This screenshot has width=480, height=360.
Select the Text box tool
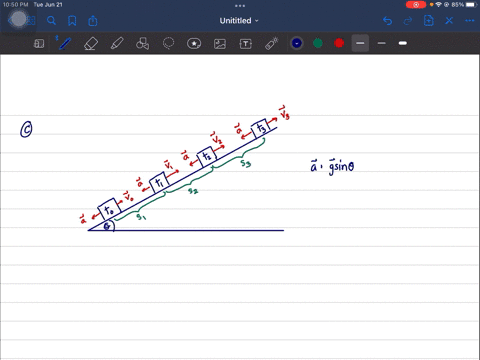pyautogui.click(x=246, y=44)
